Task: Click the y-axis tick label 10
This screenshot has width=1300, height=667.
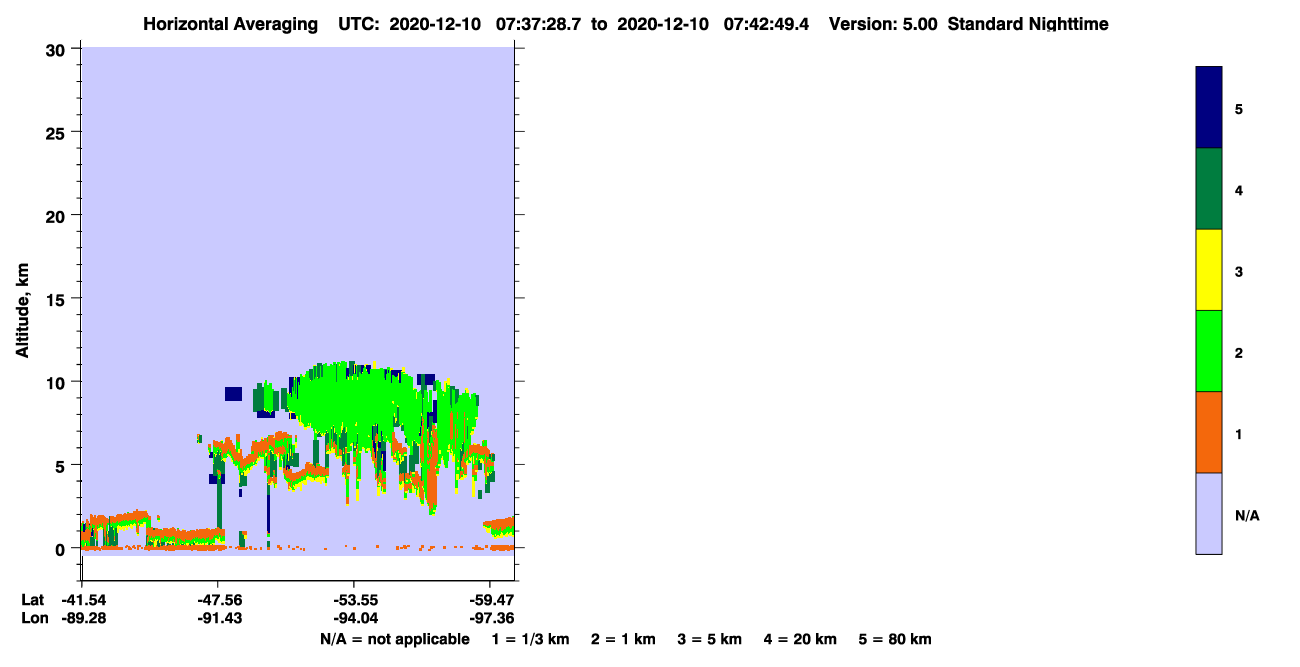Action: pyautogui.click(x=58, y=383)
